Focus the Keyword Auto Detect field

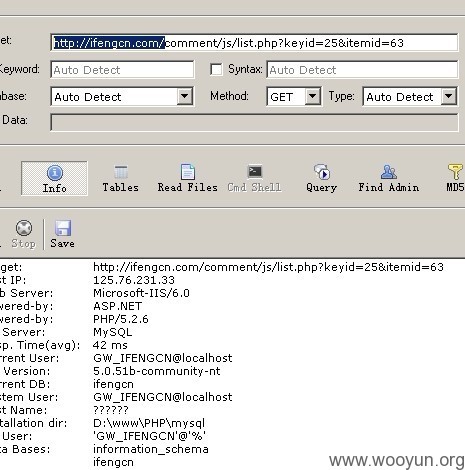[x=122, y=70]
